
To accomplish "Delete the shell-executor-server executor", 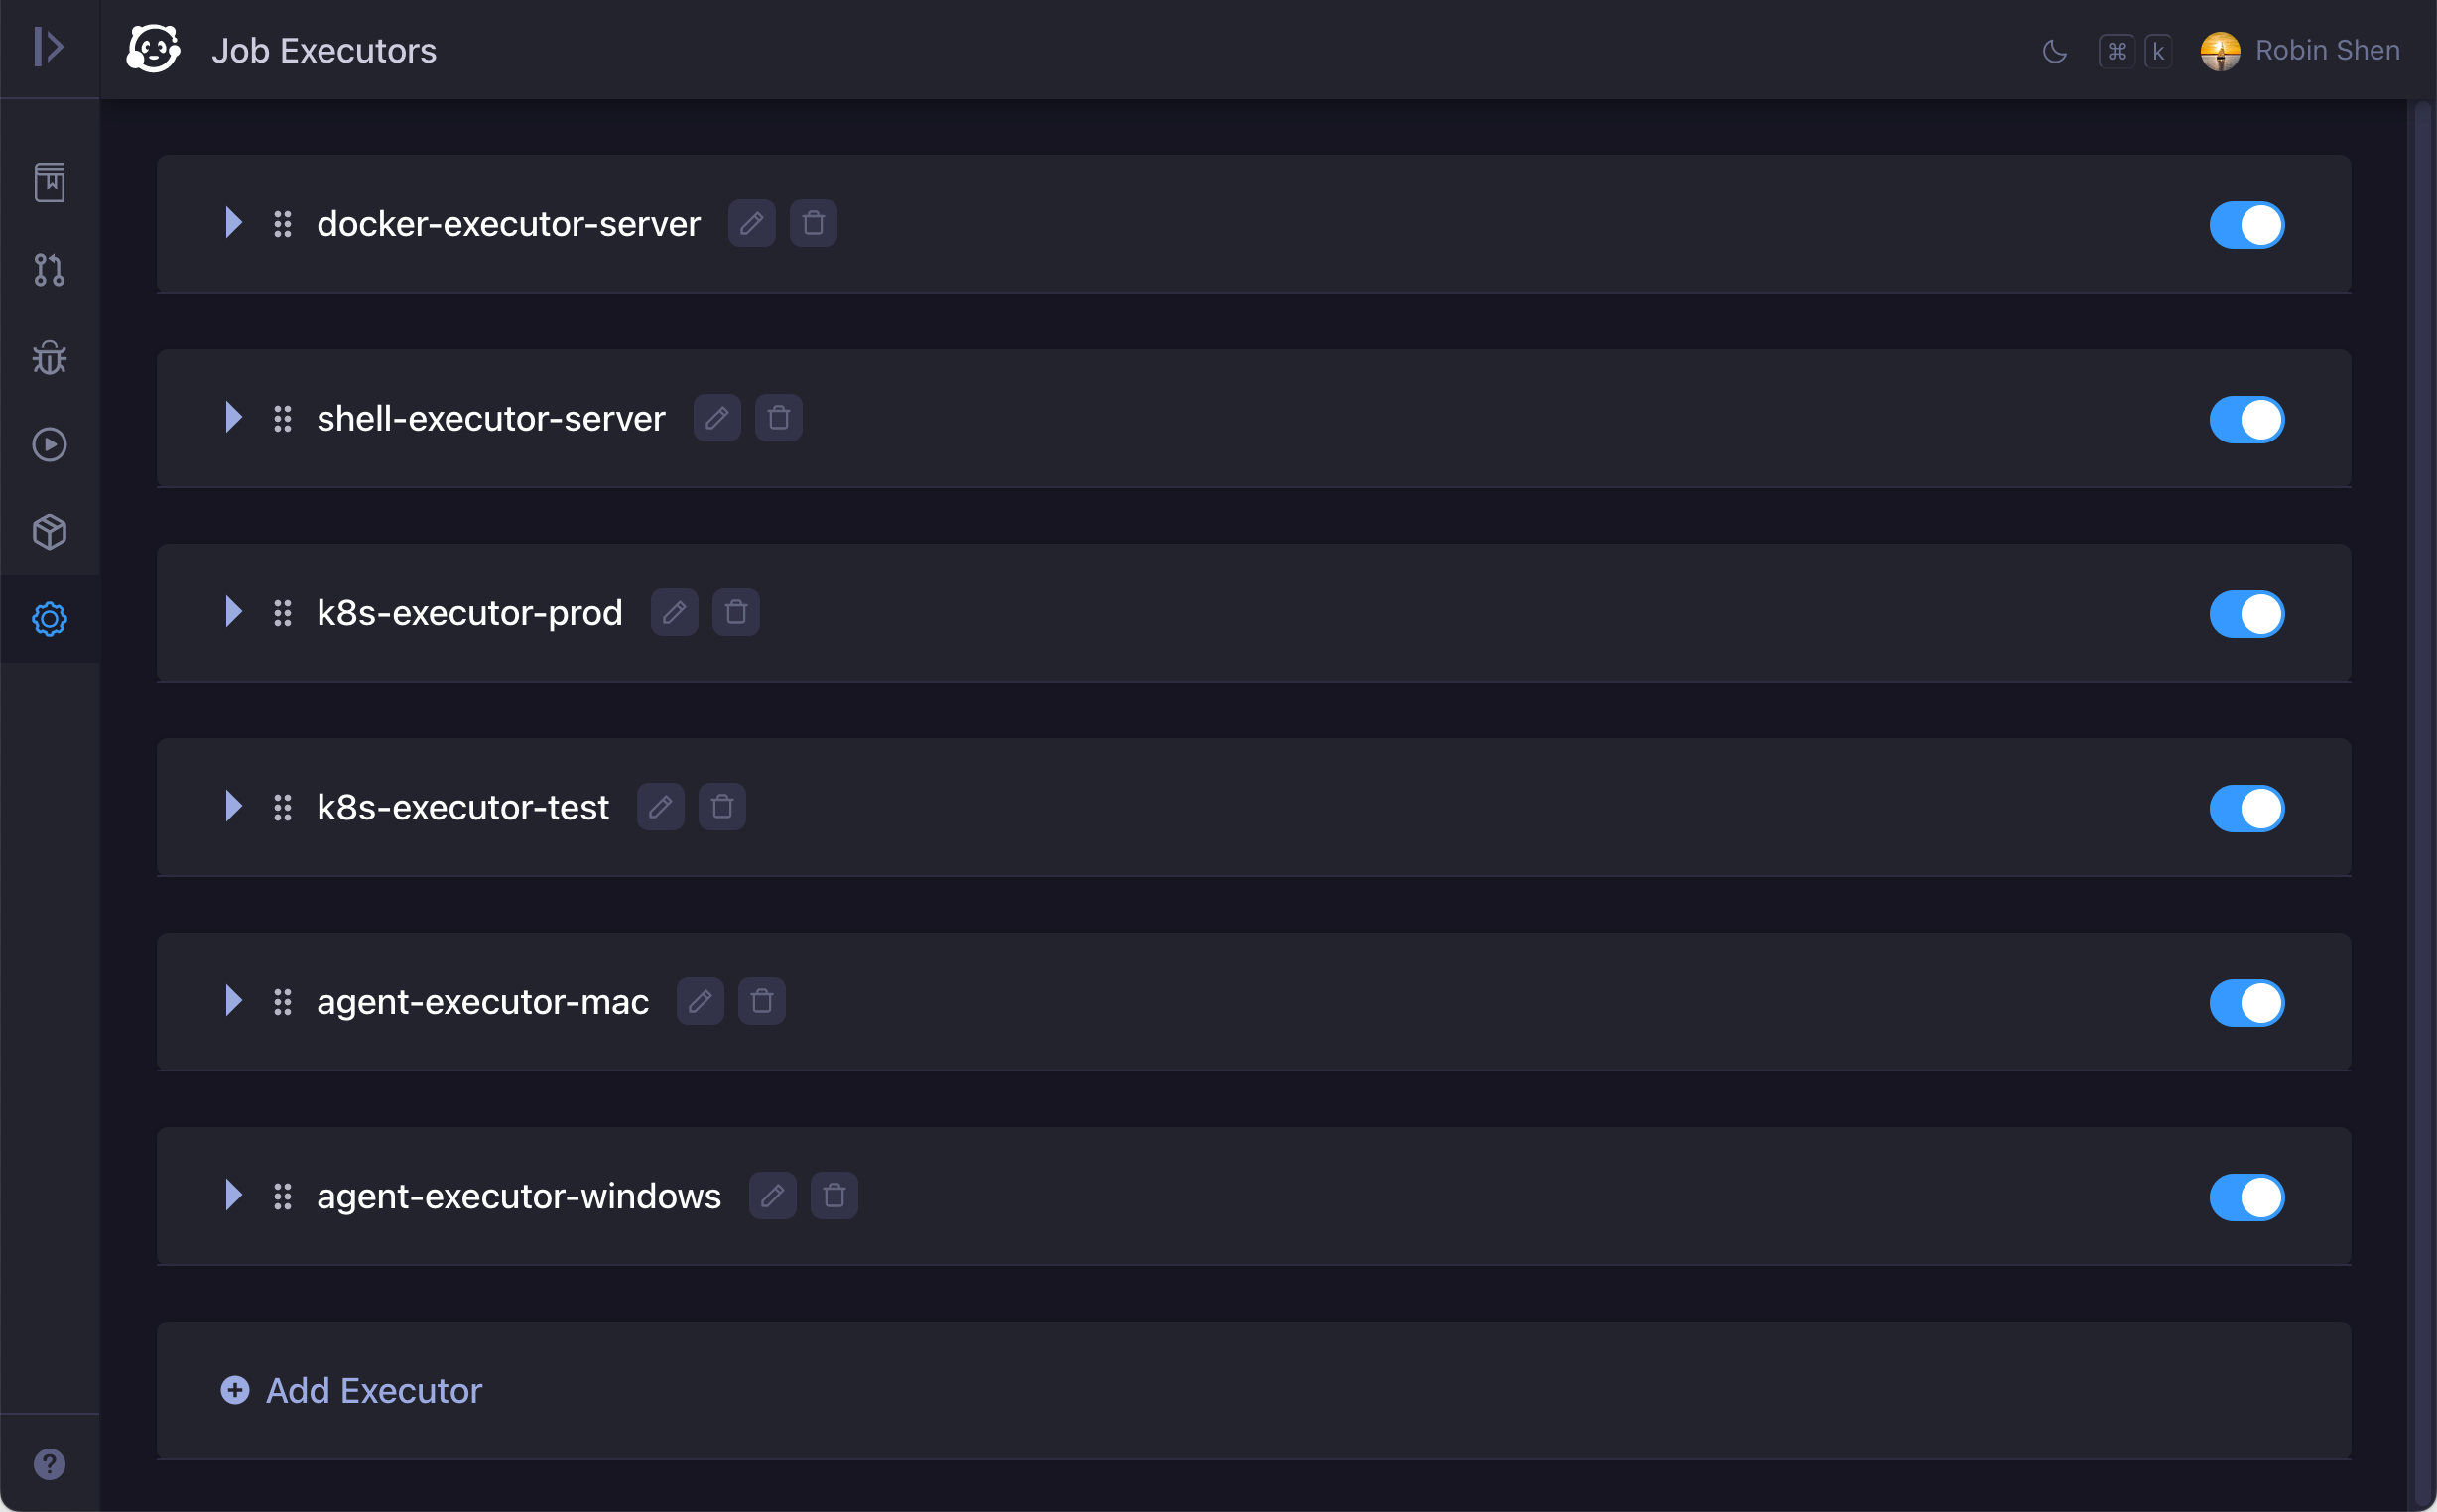I will (778, 418).
